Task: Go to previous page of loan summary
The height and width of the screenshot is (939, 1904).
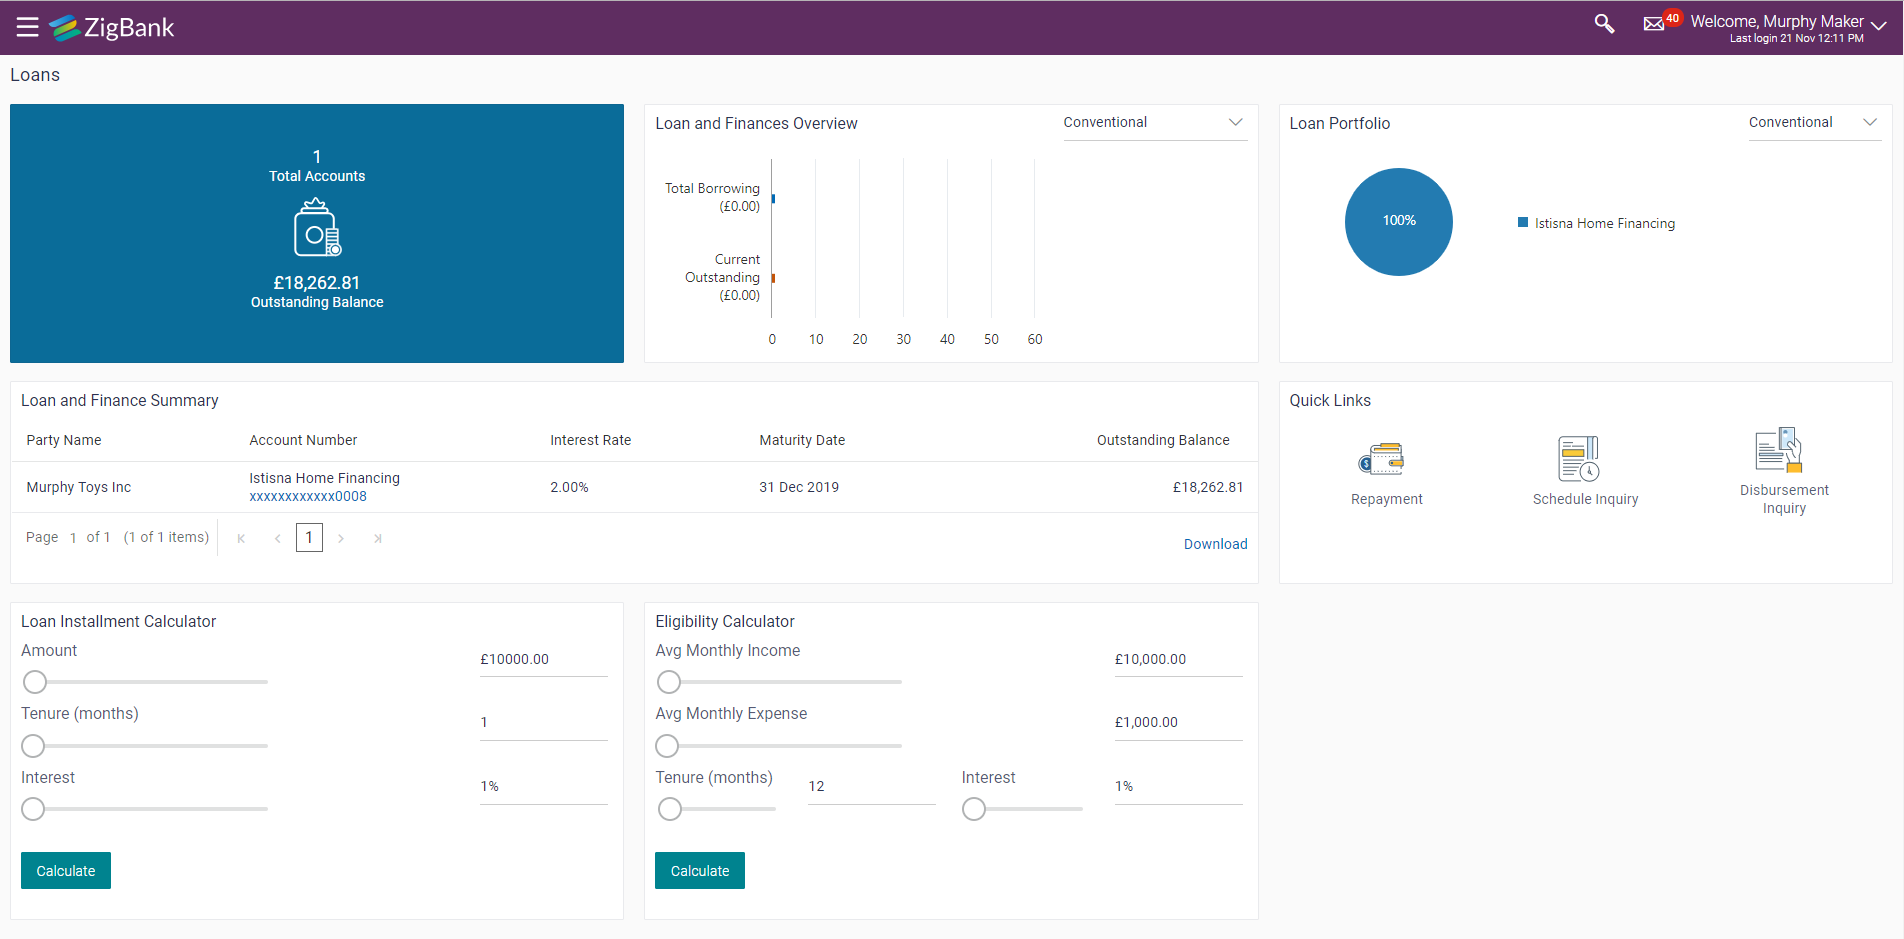Action: (277, 538)
